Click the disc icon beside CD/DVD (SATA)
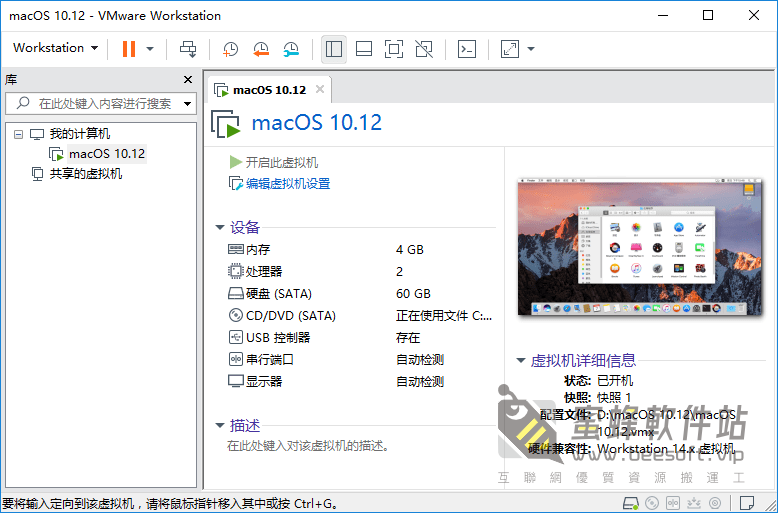The image size is (778, 513). tap(235, 315)
